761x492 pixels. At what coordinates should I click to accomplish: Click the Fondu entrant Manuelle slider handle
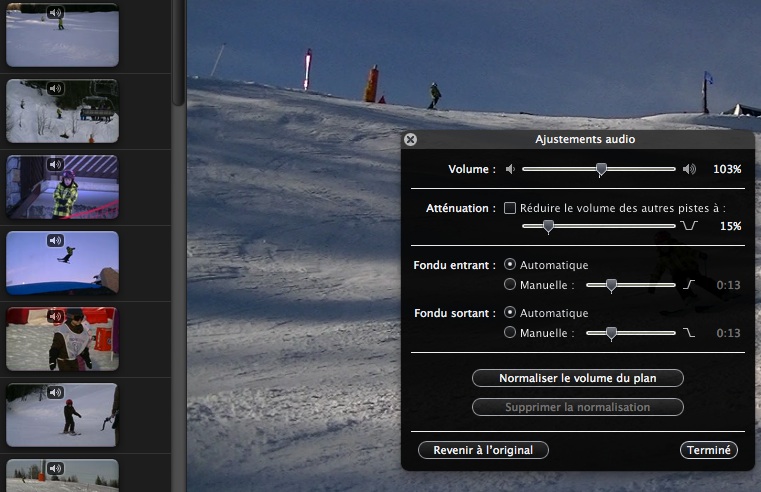click(612, 285)
